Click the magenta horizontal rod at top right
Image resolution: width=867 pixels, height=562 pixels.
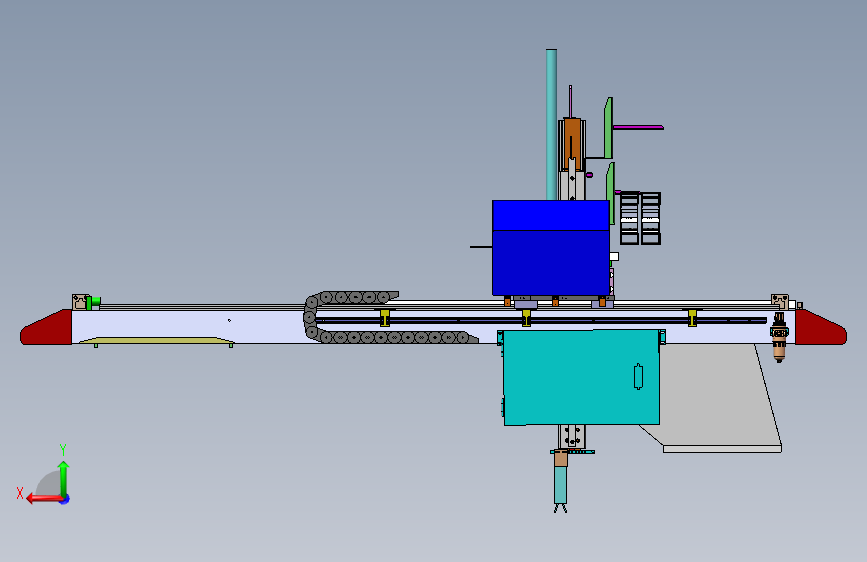click(638, 127)
